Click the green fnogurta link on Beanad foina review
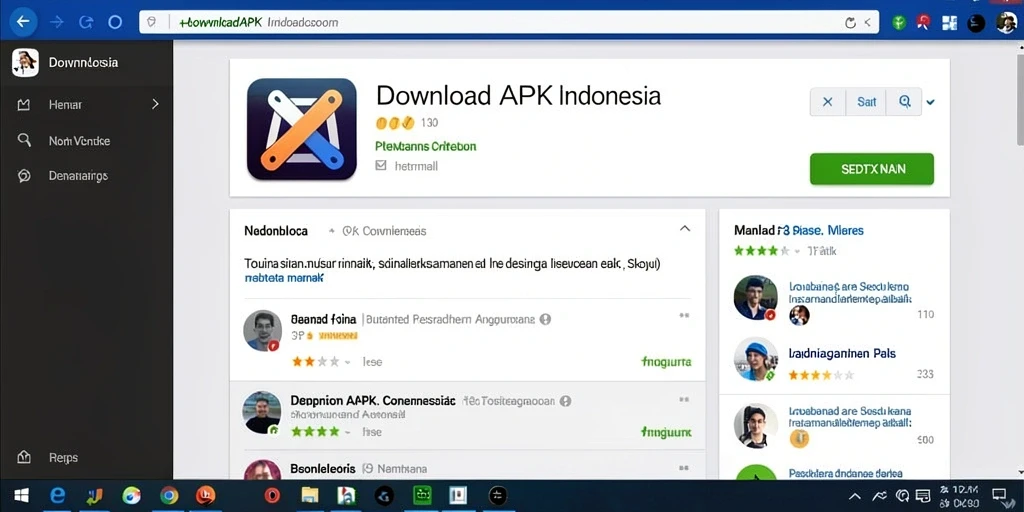The width and height of the screenshot is (1024, 512). click(x=666, y=362)
